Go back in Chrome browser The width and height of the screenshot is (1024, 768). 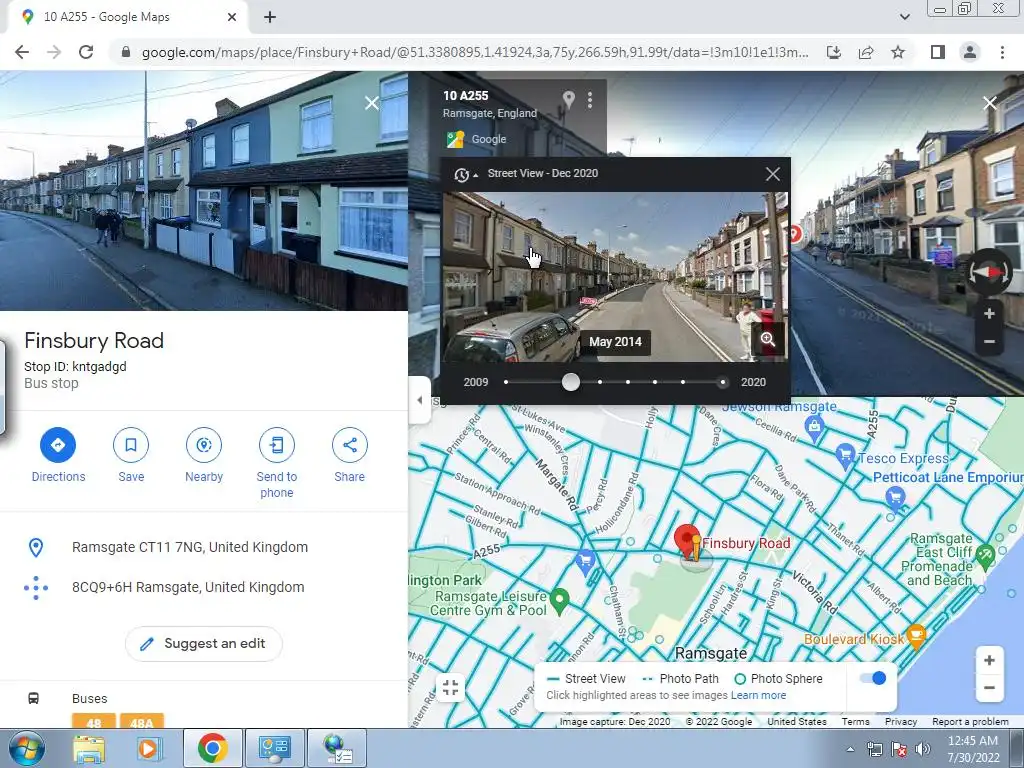(x=22, y=52)
